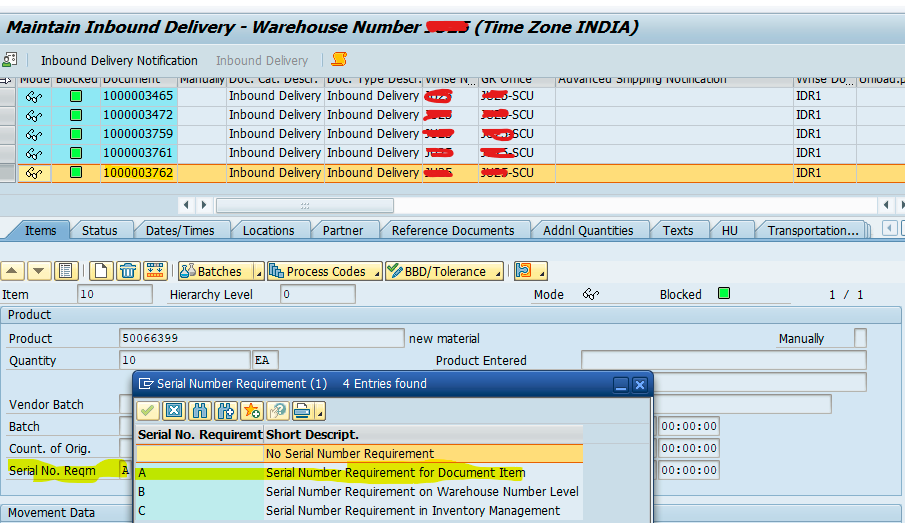Click the orange hierarchy icon button in item toolbar
The height and width of the screenshot is (523, 905).
(x=524, y=271)
